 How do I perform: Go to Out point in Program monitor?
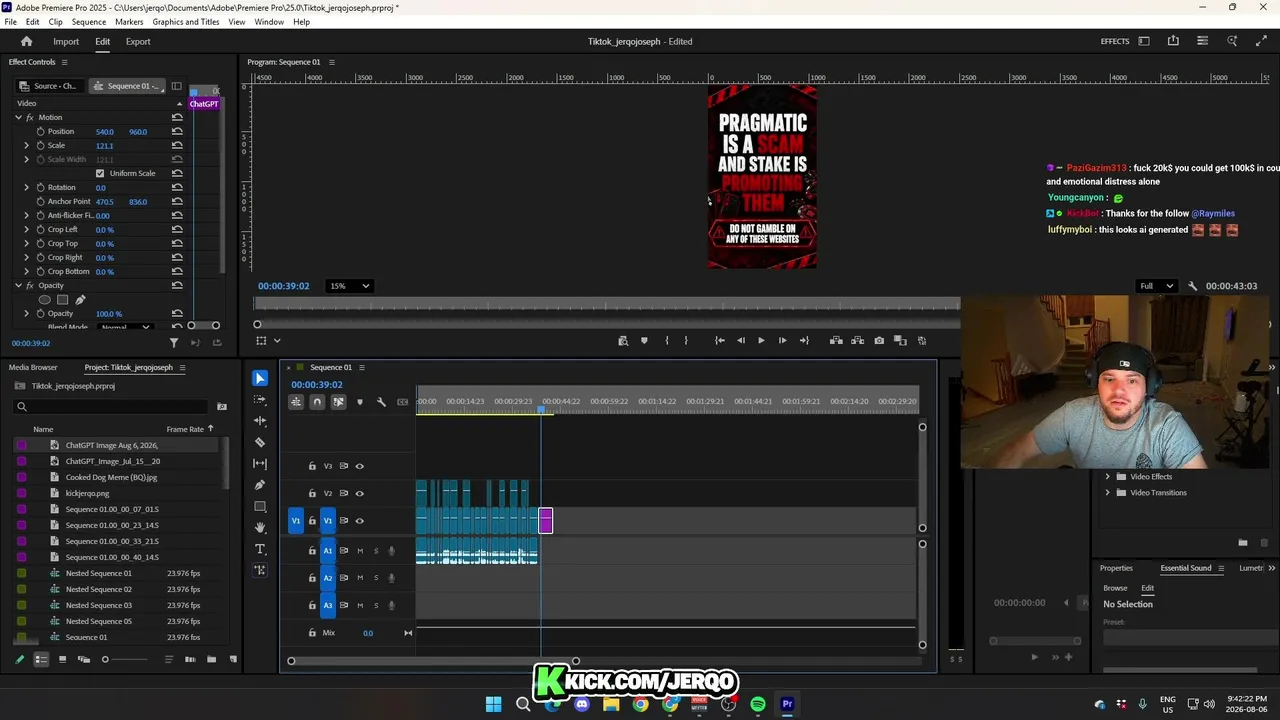pyautogui.click(x=804, y=341)
